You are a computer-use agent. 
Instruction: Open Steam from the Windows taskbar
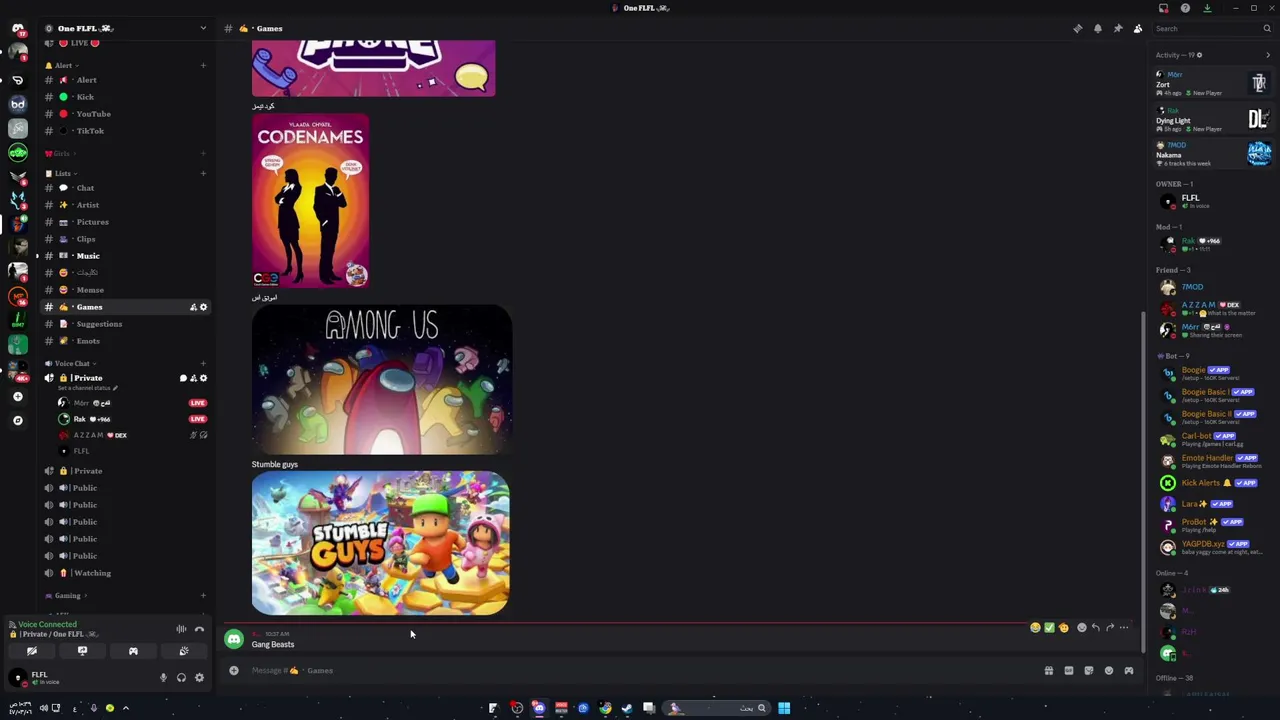627,708
